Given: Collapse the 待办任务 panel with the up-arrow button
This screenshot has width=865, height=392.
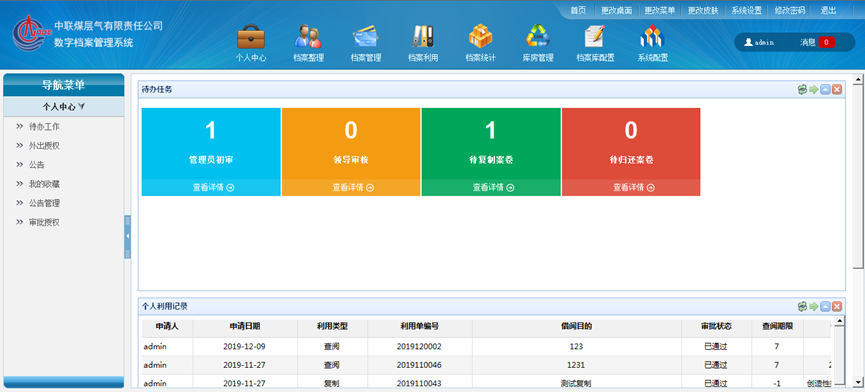Looking at the screenshot, I should [x=825, y=89].
